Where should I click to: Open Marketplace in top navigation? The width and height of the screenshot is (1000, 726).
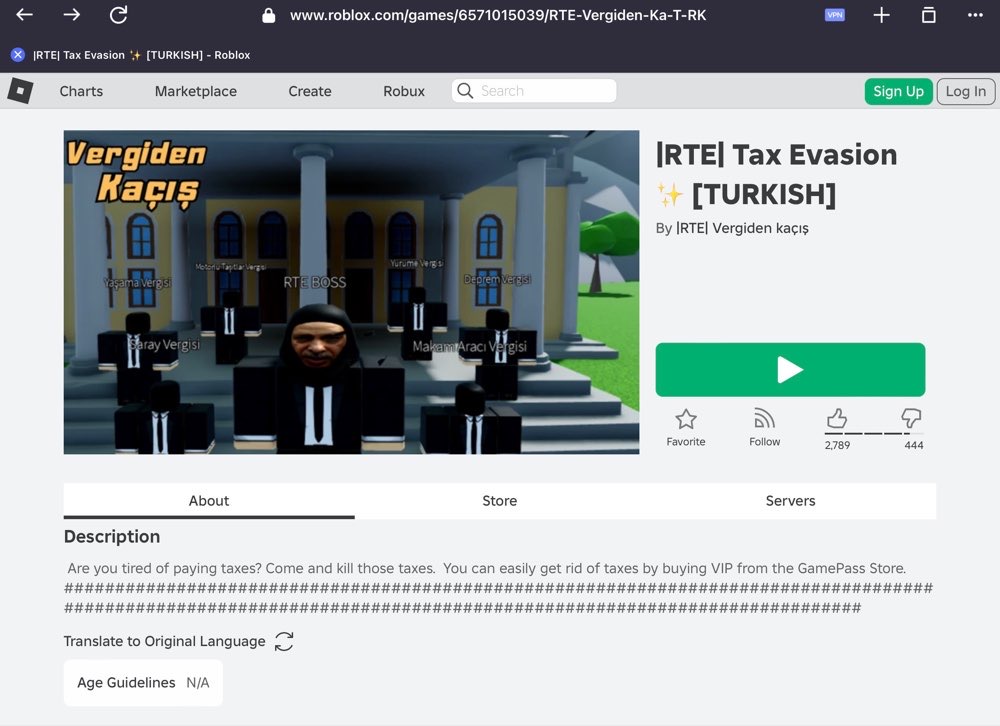[196, 91]
